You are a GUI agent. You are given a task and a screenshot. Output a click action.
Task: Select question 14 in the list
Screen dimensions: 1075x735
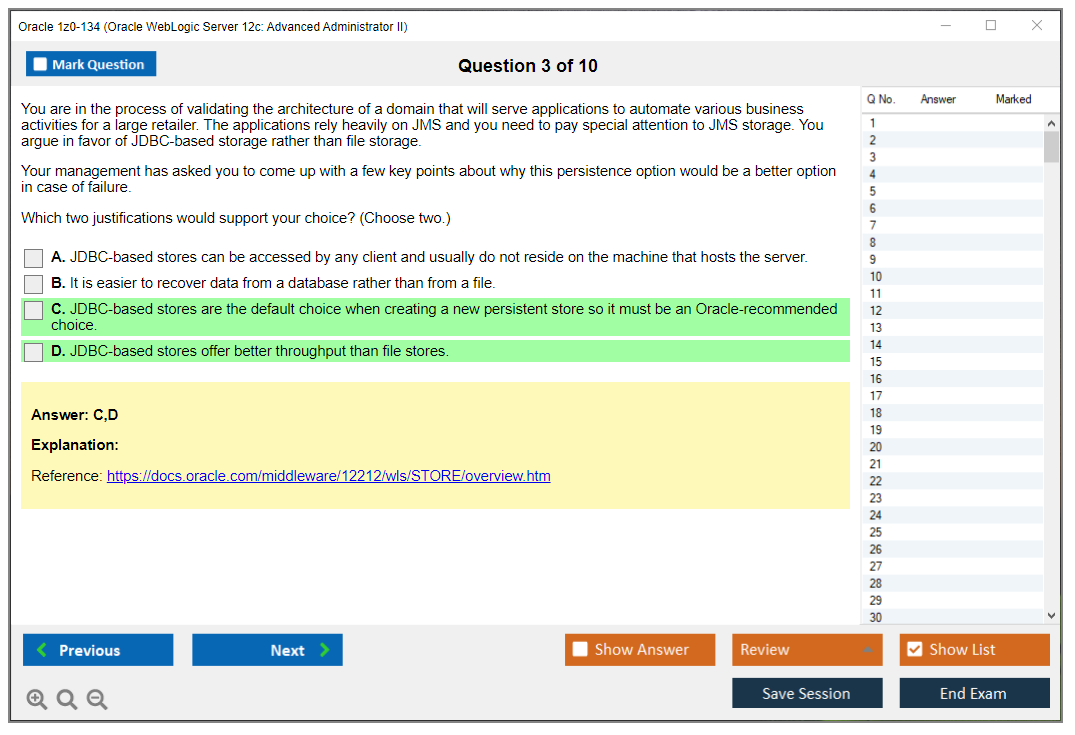pyautogui.click(x=952, y=345)
